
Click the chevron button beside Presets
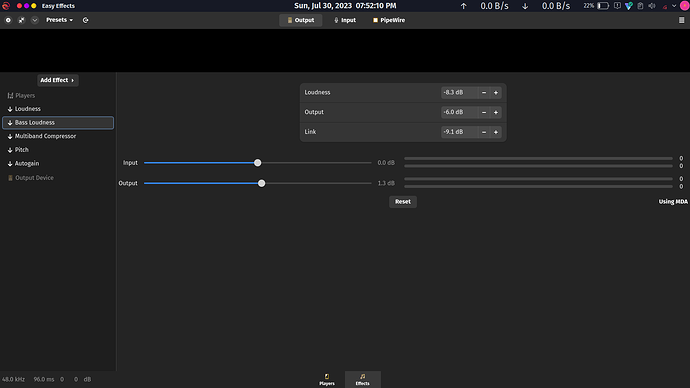coord(34,20)
